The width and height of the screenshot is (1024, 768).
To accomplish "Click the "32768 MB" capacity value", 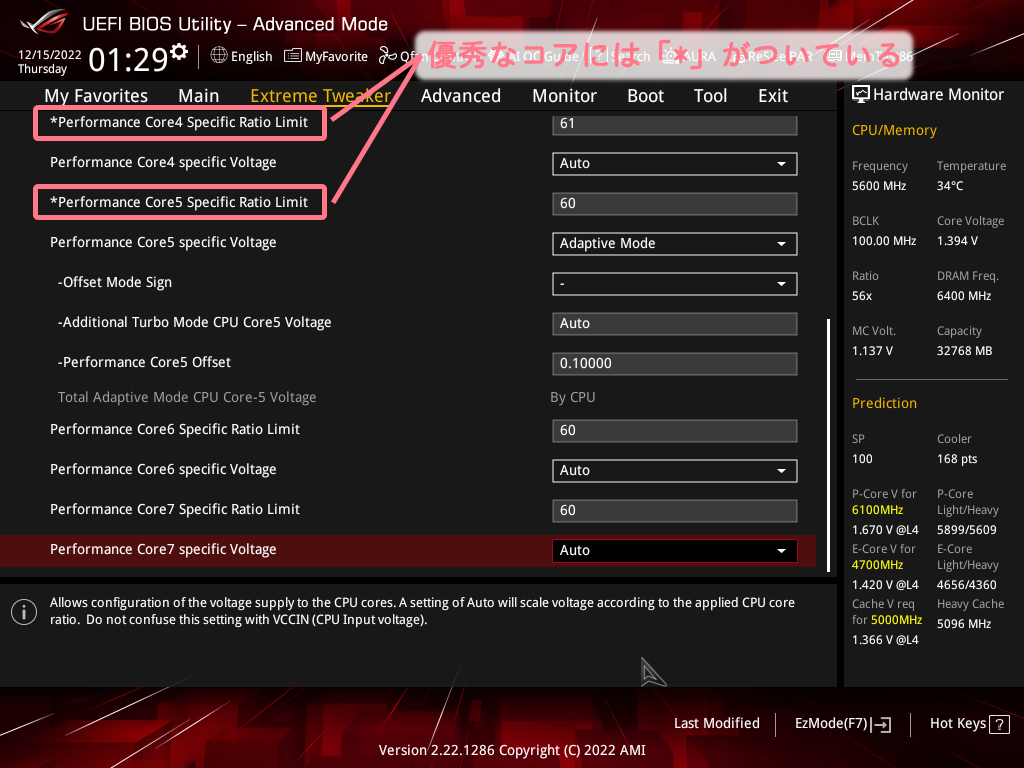I will click(964, 351).
